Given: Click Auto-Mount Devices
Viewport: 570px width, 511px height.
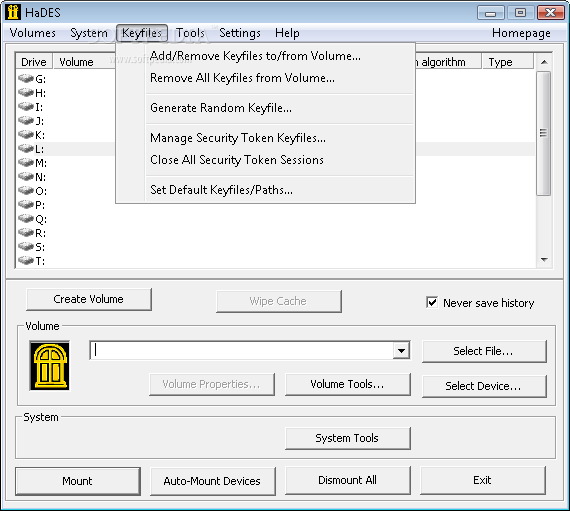Looking at the screenshot, I should click(x=213, y=481).
